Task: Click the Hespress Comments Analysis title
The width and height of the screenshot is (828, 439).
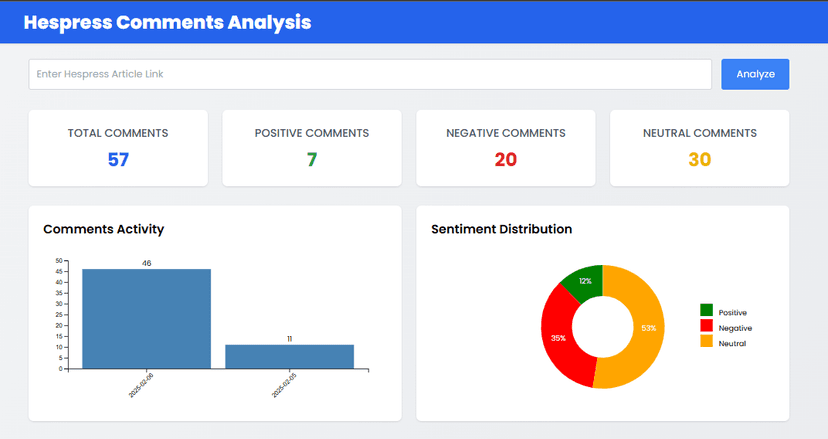Action: point(167,22)
